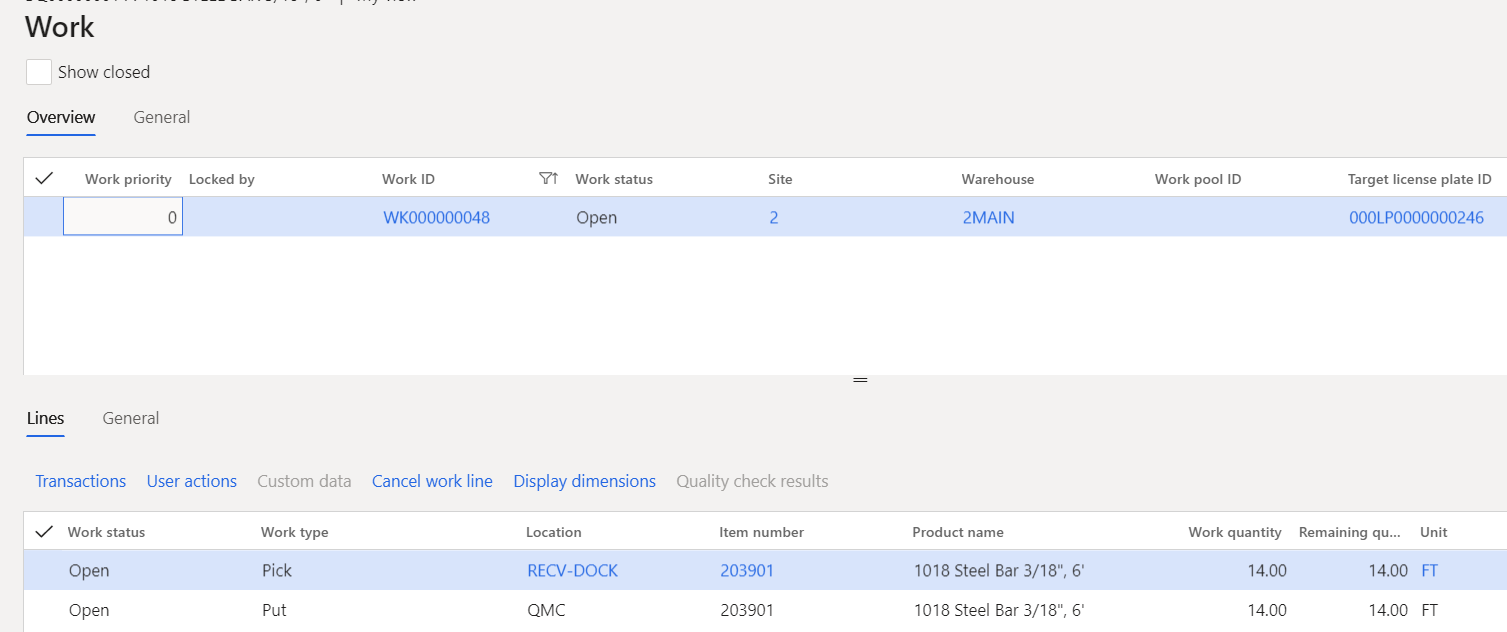Open Transactions for the work line
Screen dimensions: 1507x632
point(81,481)
